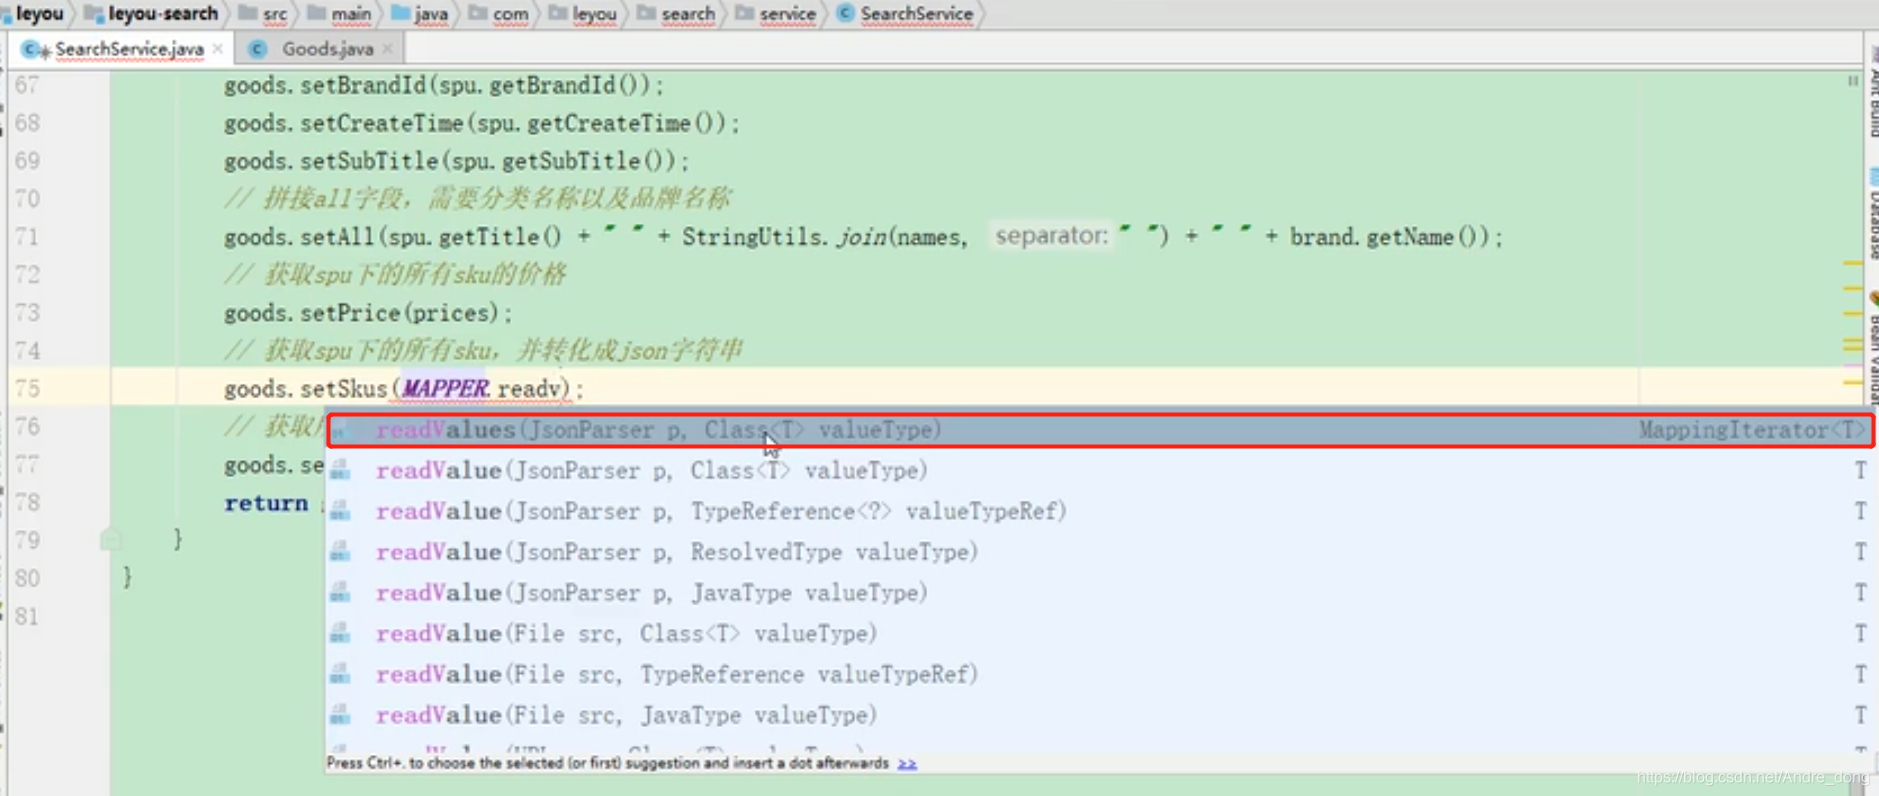The width and height of the screenshot is (1879, 796).
Task: Close the SearchService.java tab
Action: pos(218,49)
